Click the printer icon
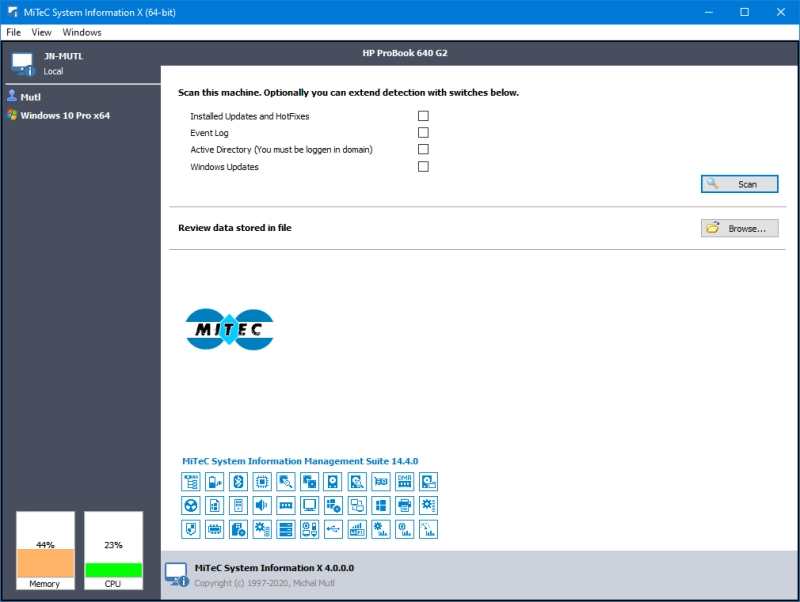 (405, 506)
